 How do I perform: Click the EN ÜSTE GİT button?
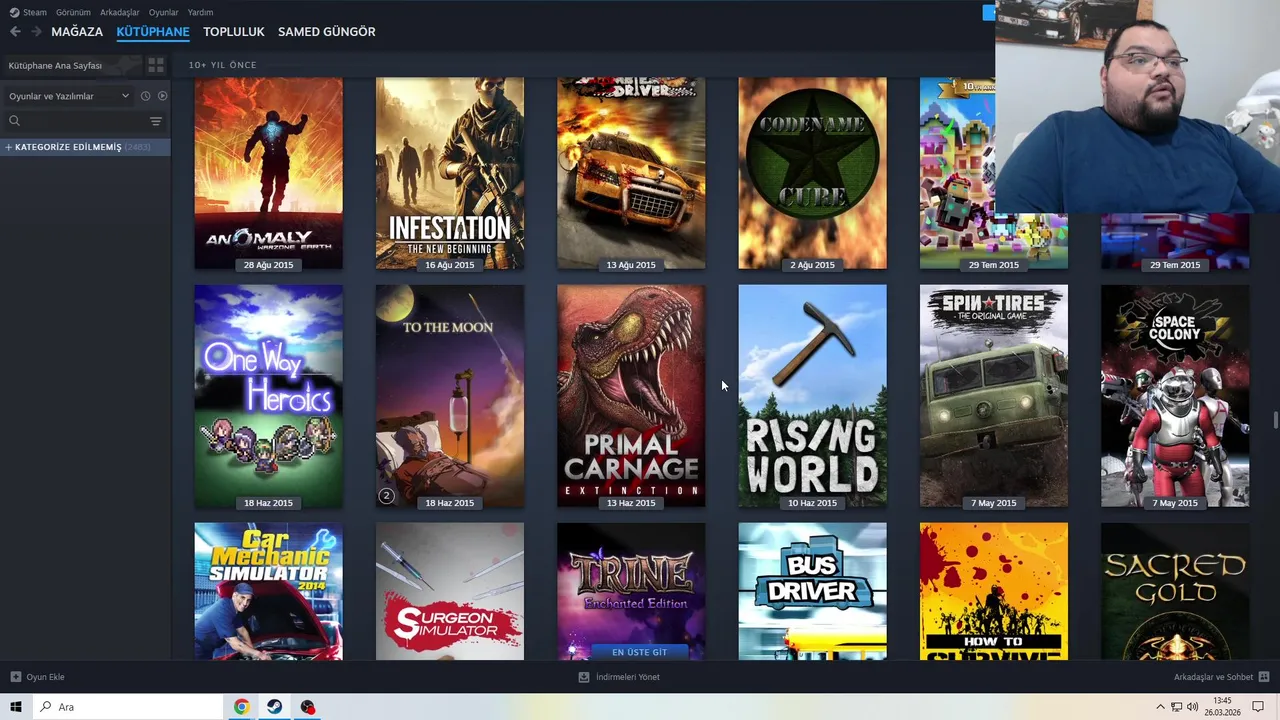pos(639,652)
